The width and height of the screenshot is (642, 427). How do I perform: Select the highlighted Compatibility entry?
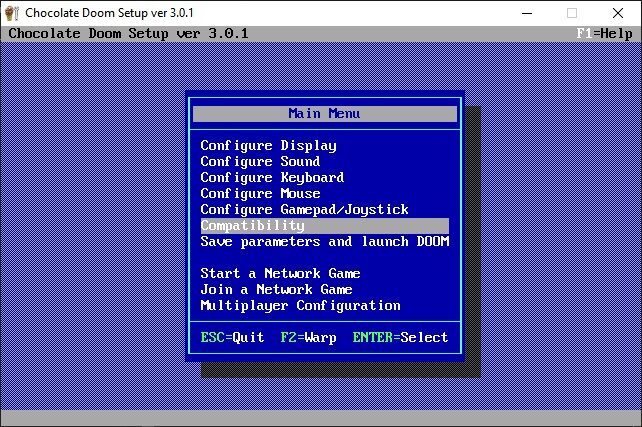(325, 226)
